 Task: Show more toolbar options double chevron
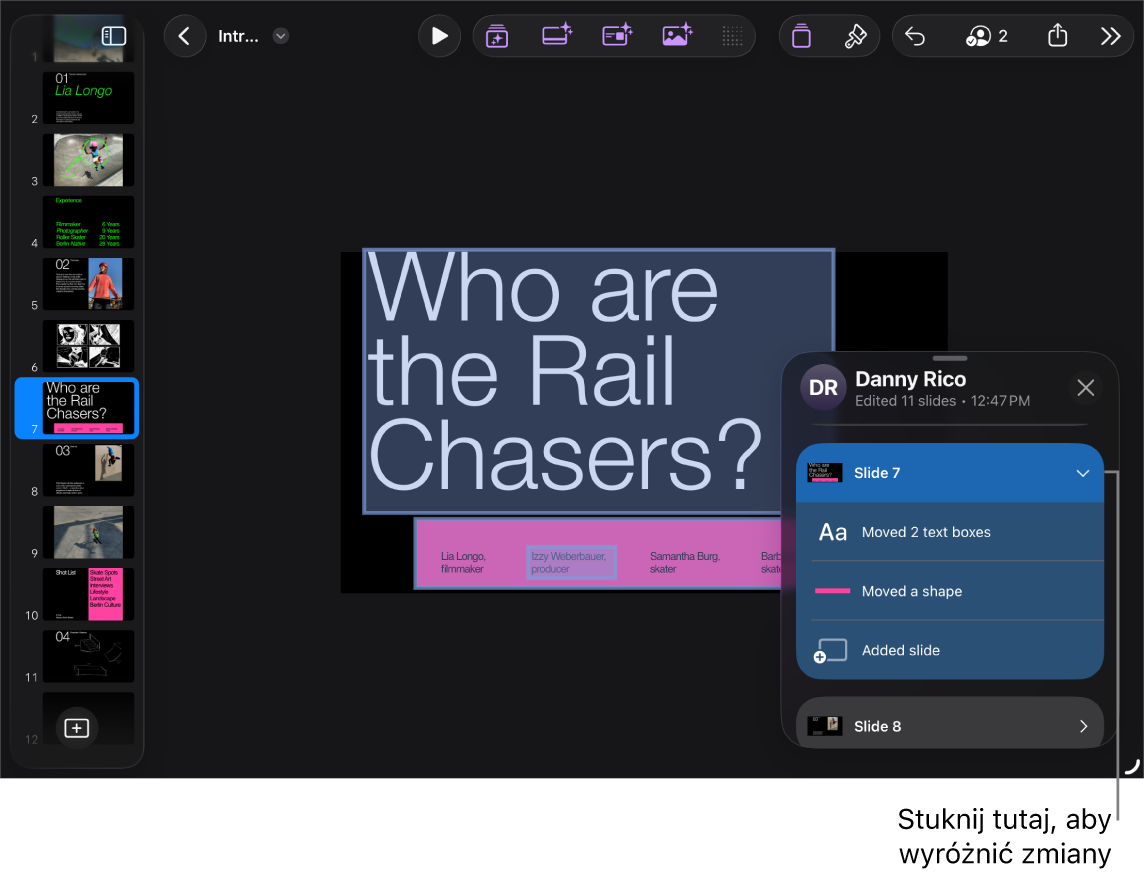point(1110,36)
